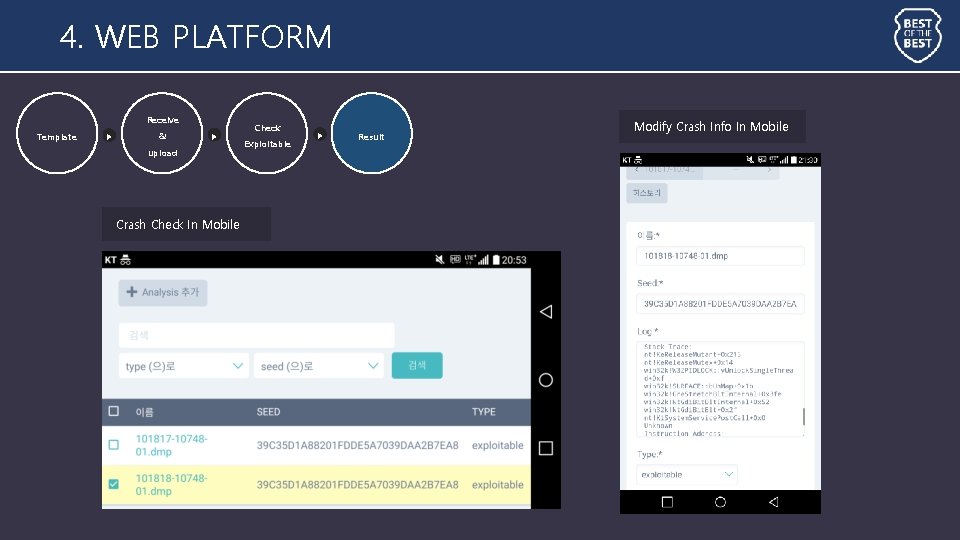960x540 pixels.
Task: Click seed value in 101818 row
Action: click(x=358, y=484)
